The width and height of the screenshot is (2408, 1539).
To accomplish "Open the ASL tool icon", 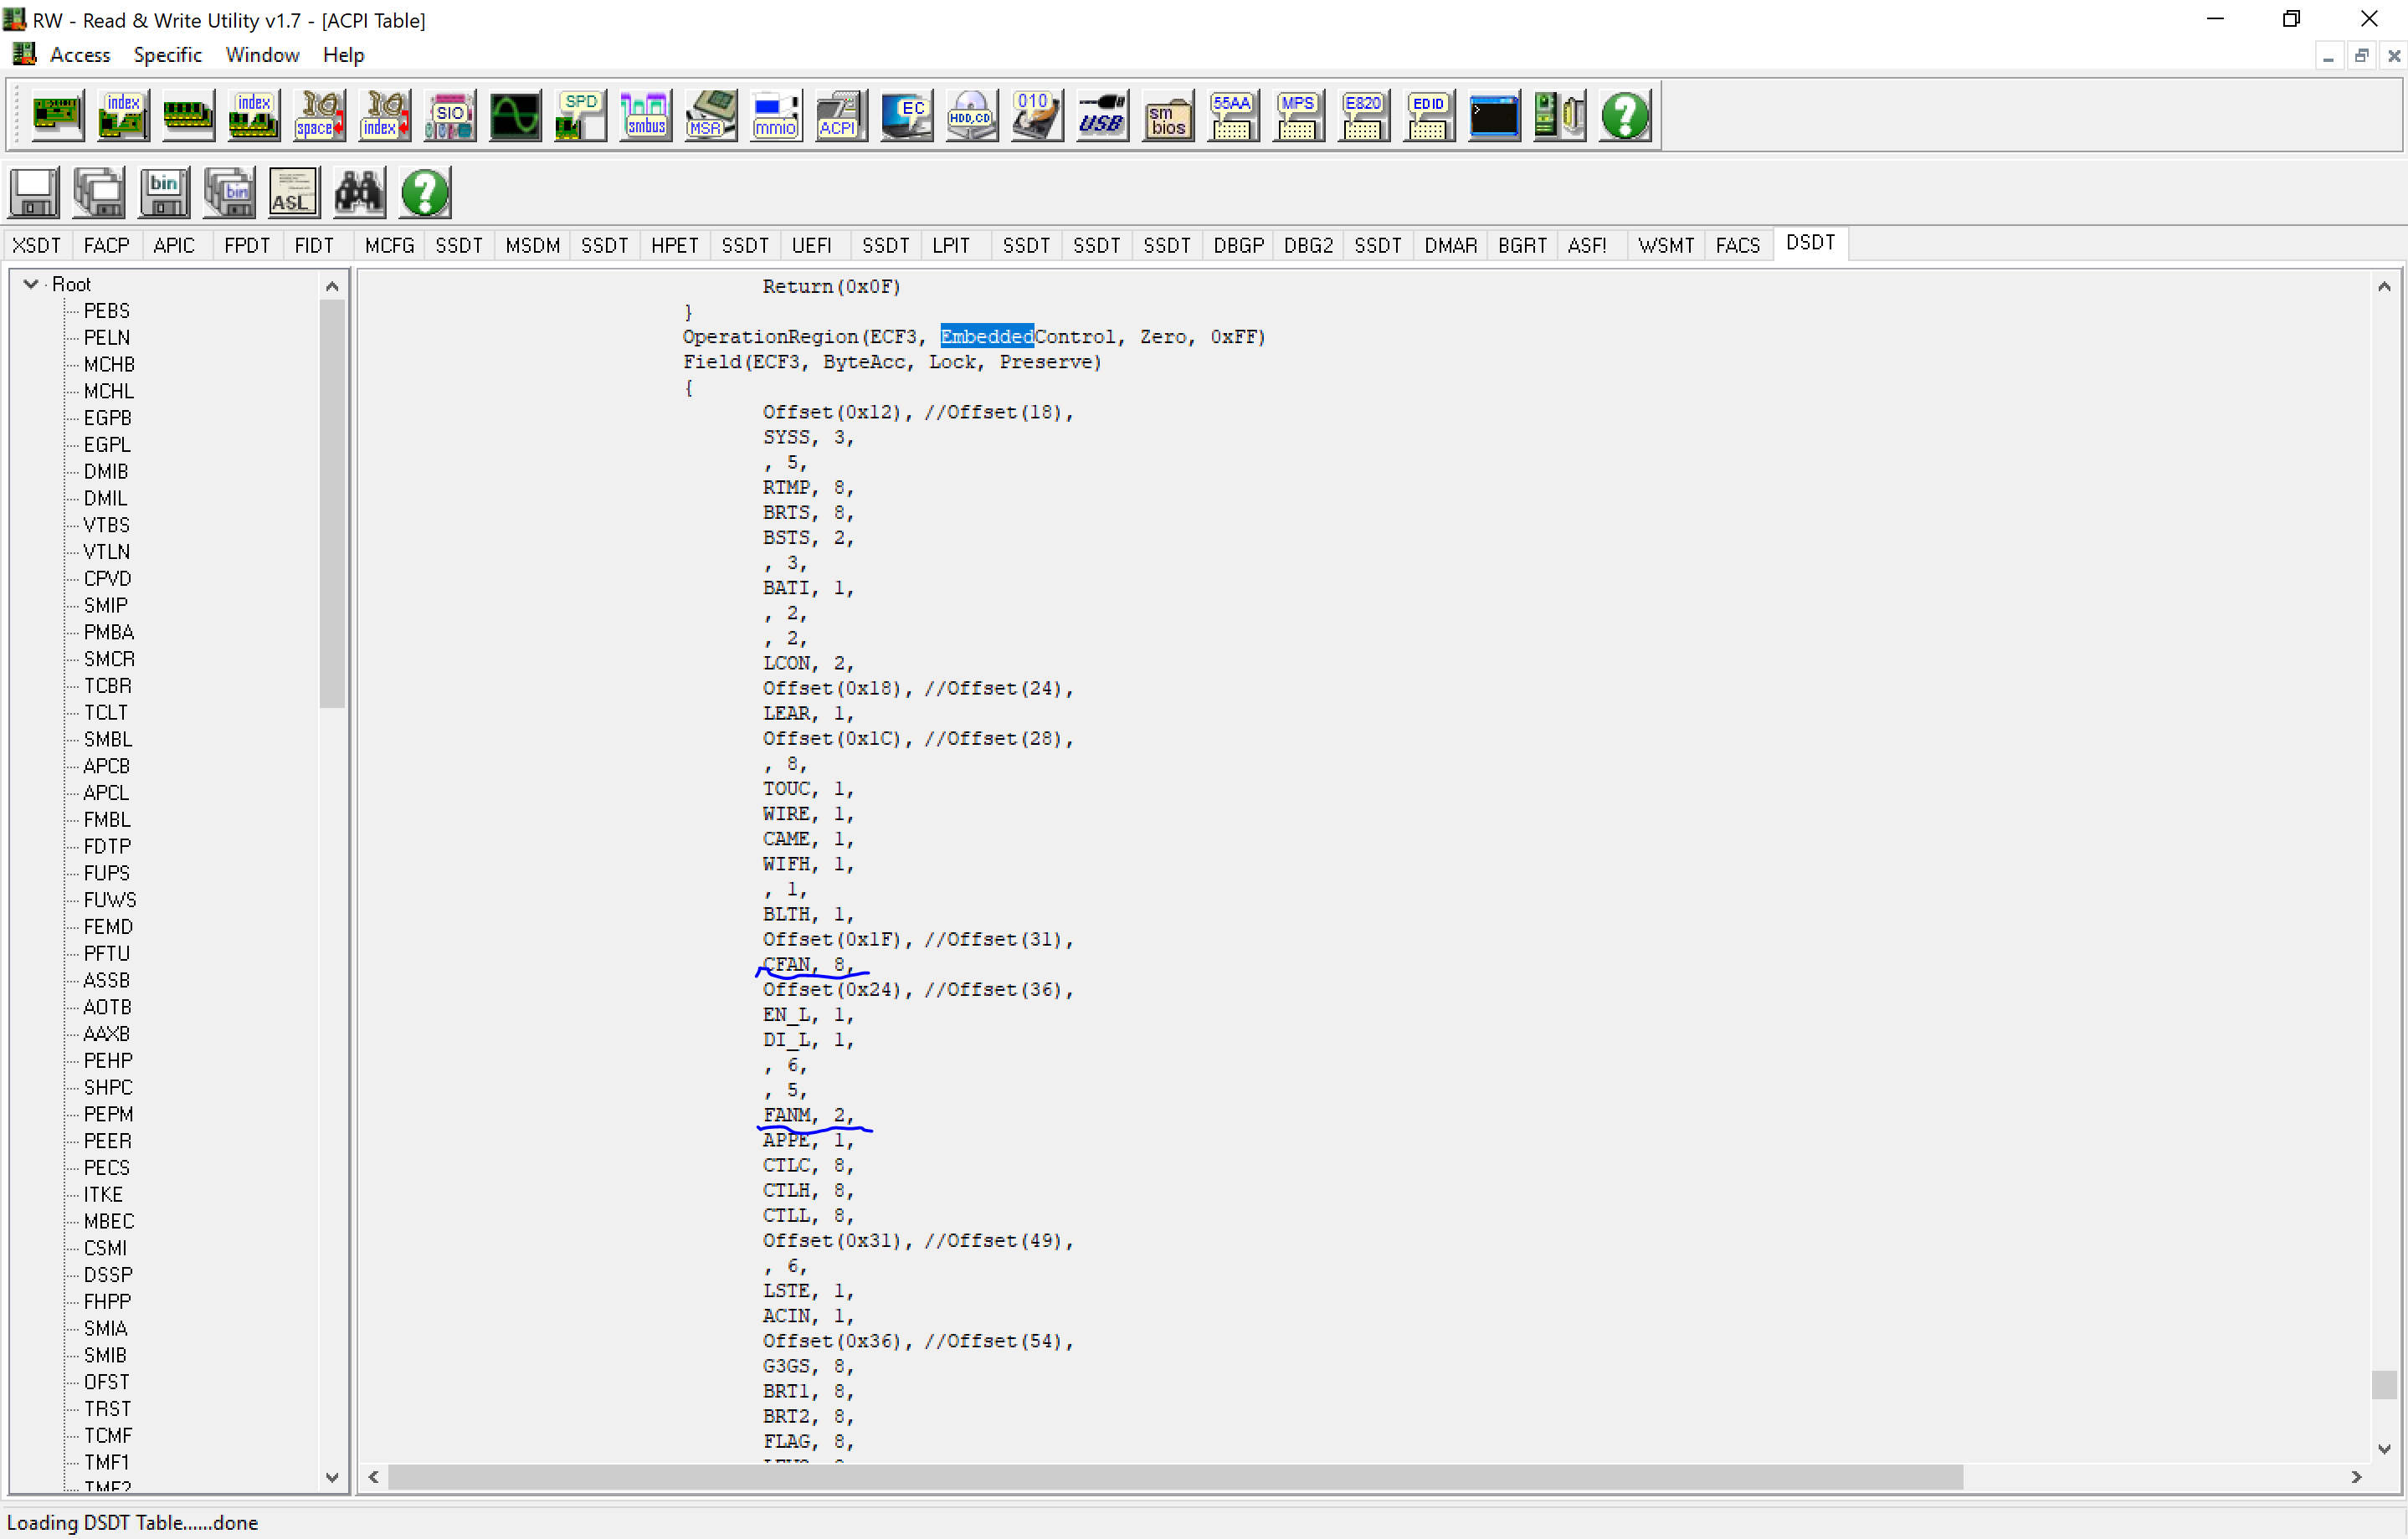I will (292, 192).
